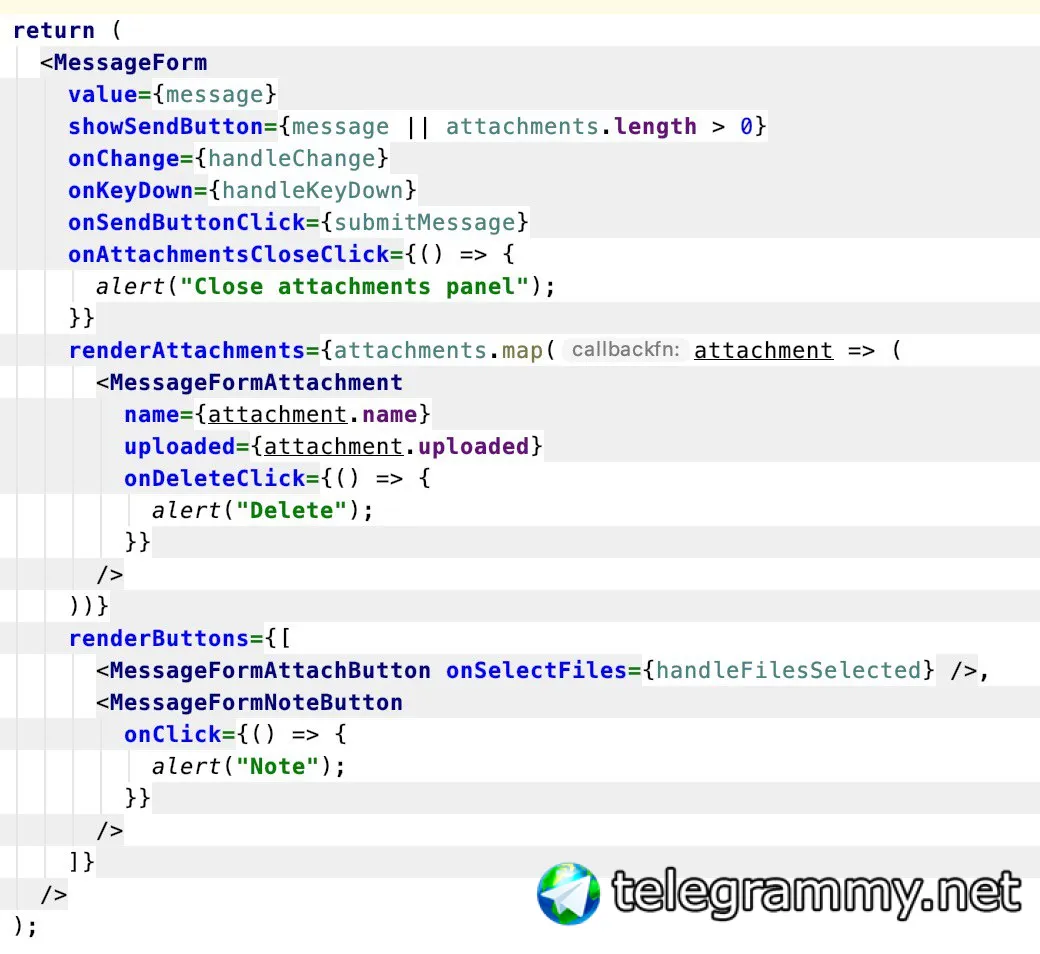
Task: Click the 'map' method call
Action: coord(522,350)
